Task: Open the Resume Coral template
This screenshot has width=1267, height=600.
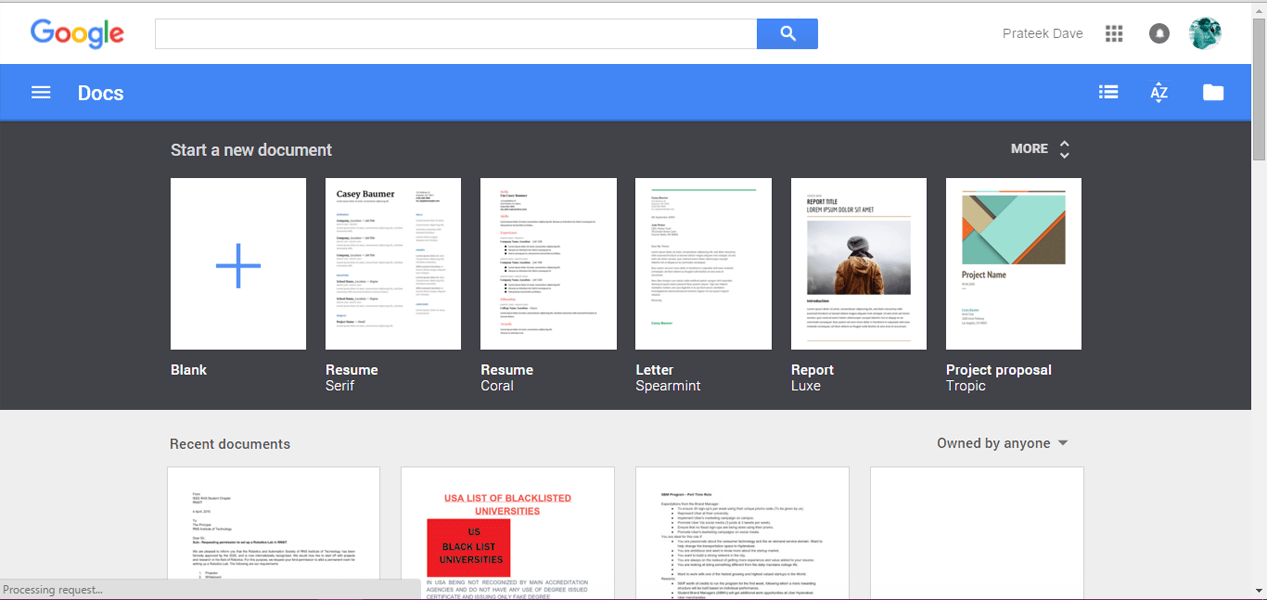Action: (x=548, y=264)
